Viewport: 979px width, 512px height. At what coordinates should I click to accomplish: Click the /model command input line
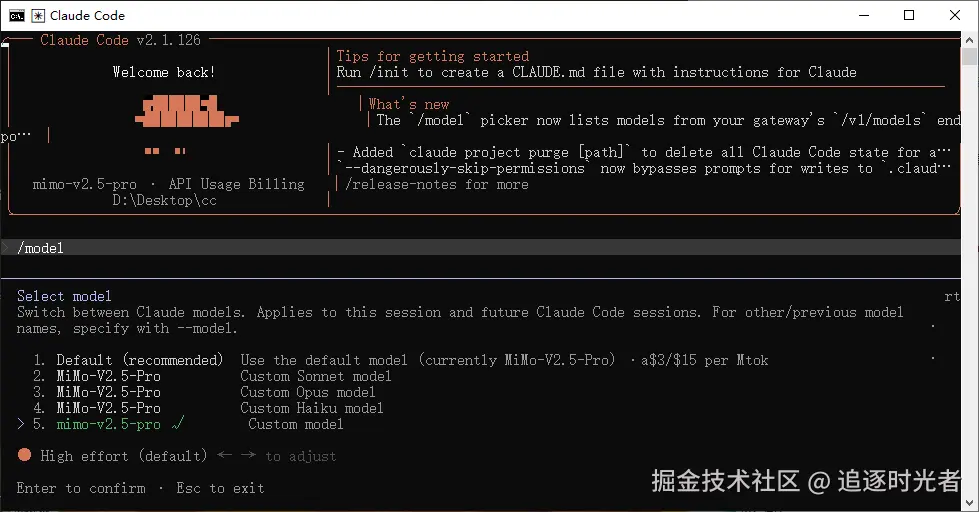pos(481,247)
